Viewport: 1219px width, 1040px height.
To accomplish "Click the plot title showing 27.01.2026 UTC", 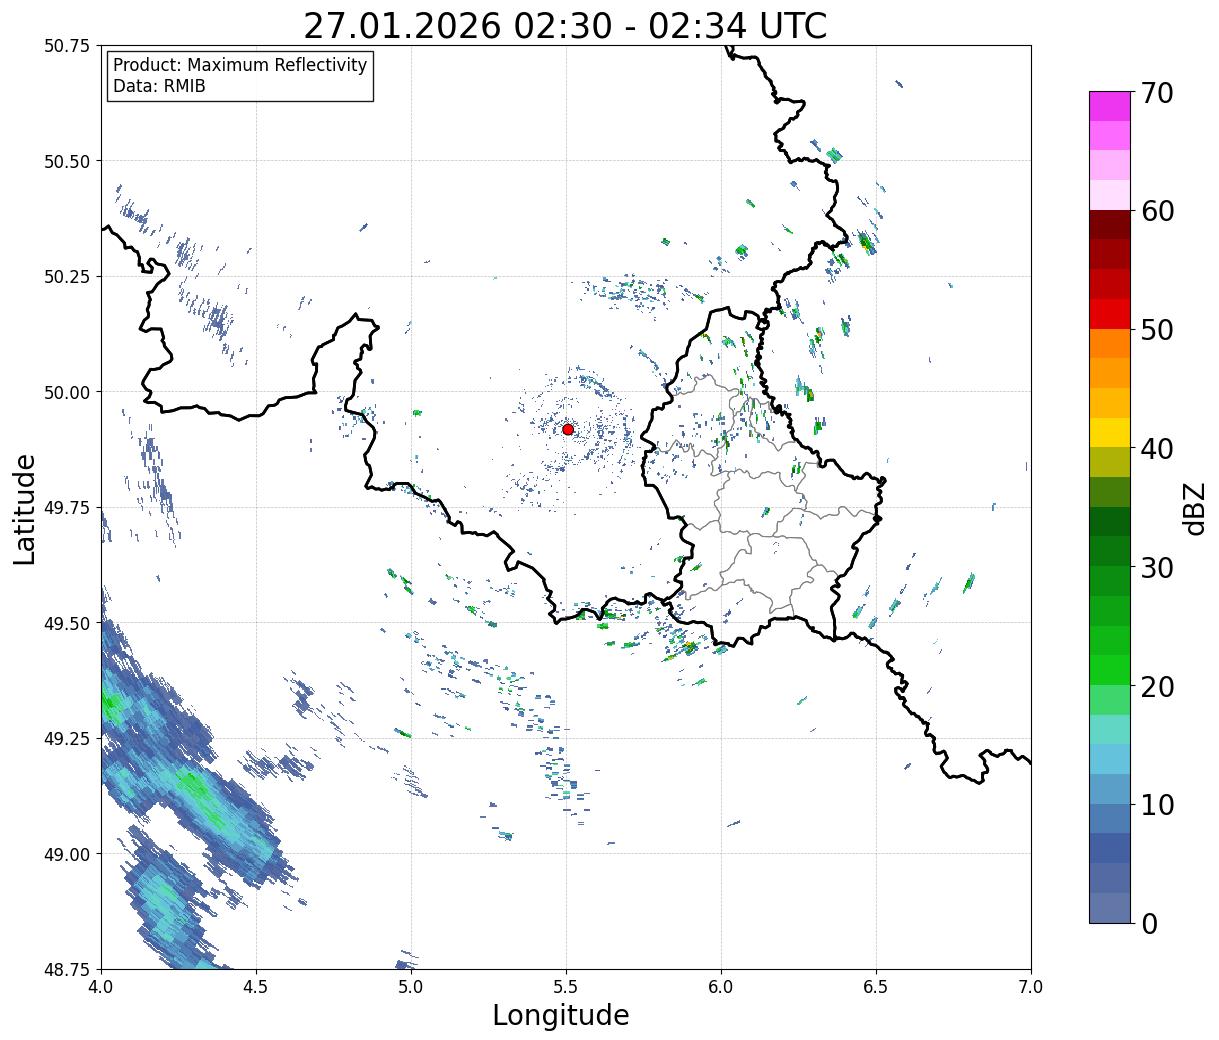I will click(565, 25).
